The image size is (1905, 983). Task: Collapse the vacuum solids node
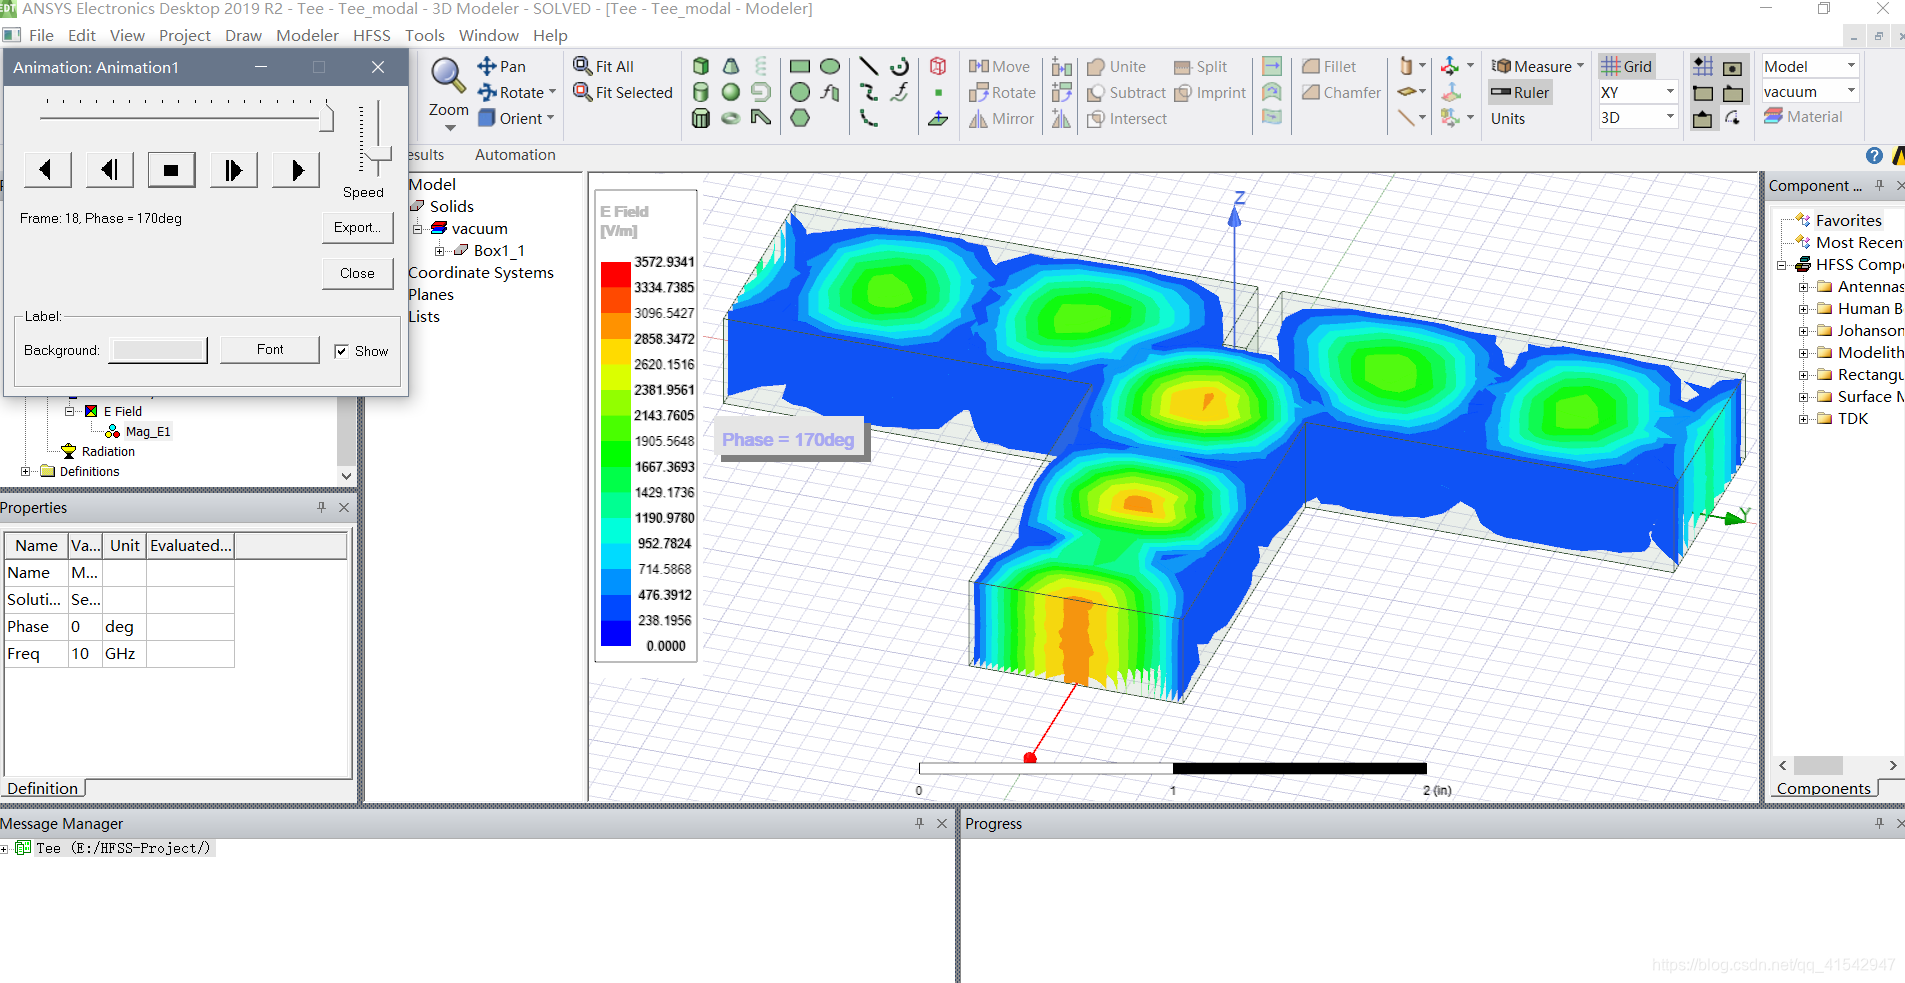point(417,229)
